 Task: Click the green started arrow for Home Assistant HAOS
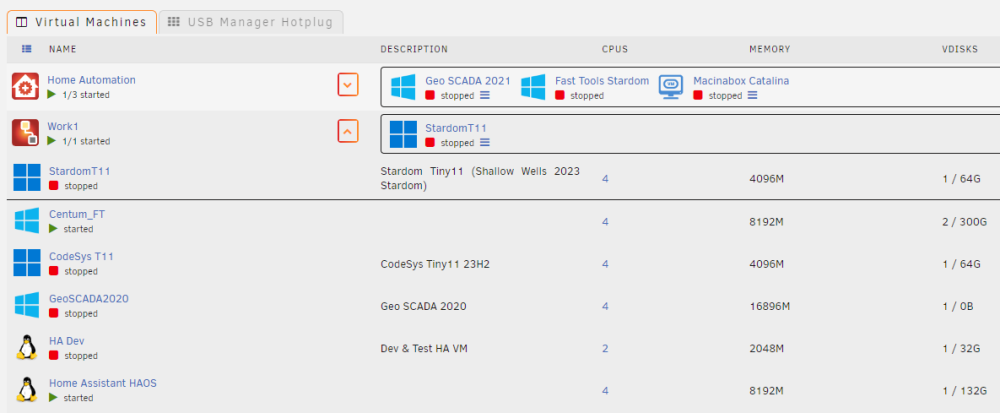pyautogui.click(x=53, y=397)
